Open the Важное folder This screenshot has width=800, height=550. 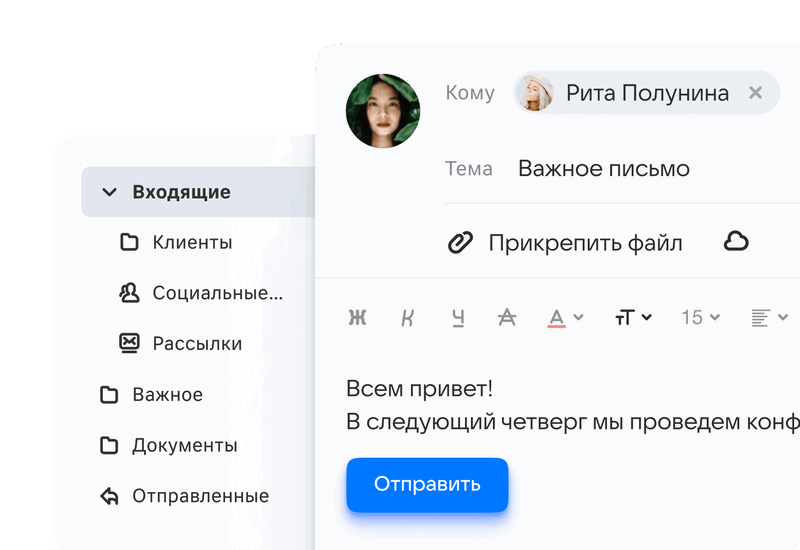[167, 394]
